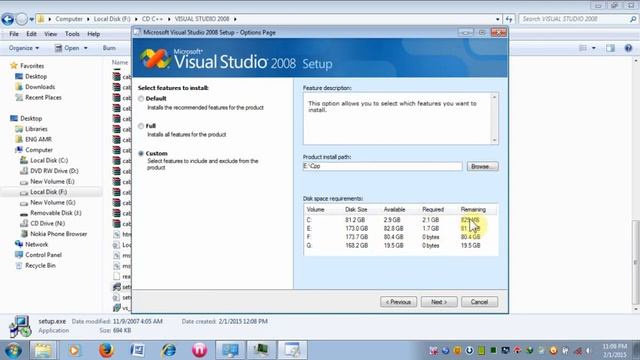Refresh the Explorer address bar location
This screenshot has width=640, height=360.
[x=509, y=19]
